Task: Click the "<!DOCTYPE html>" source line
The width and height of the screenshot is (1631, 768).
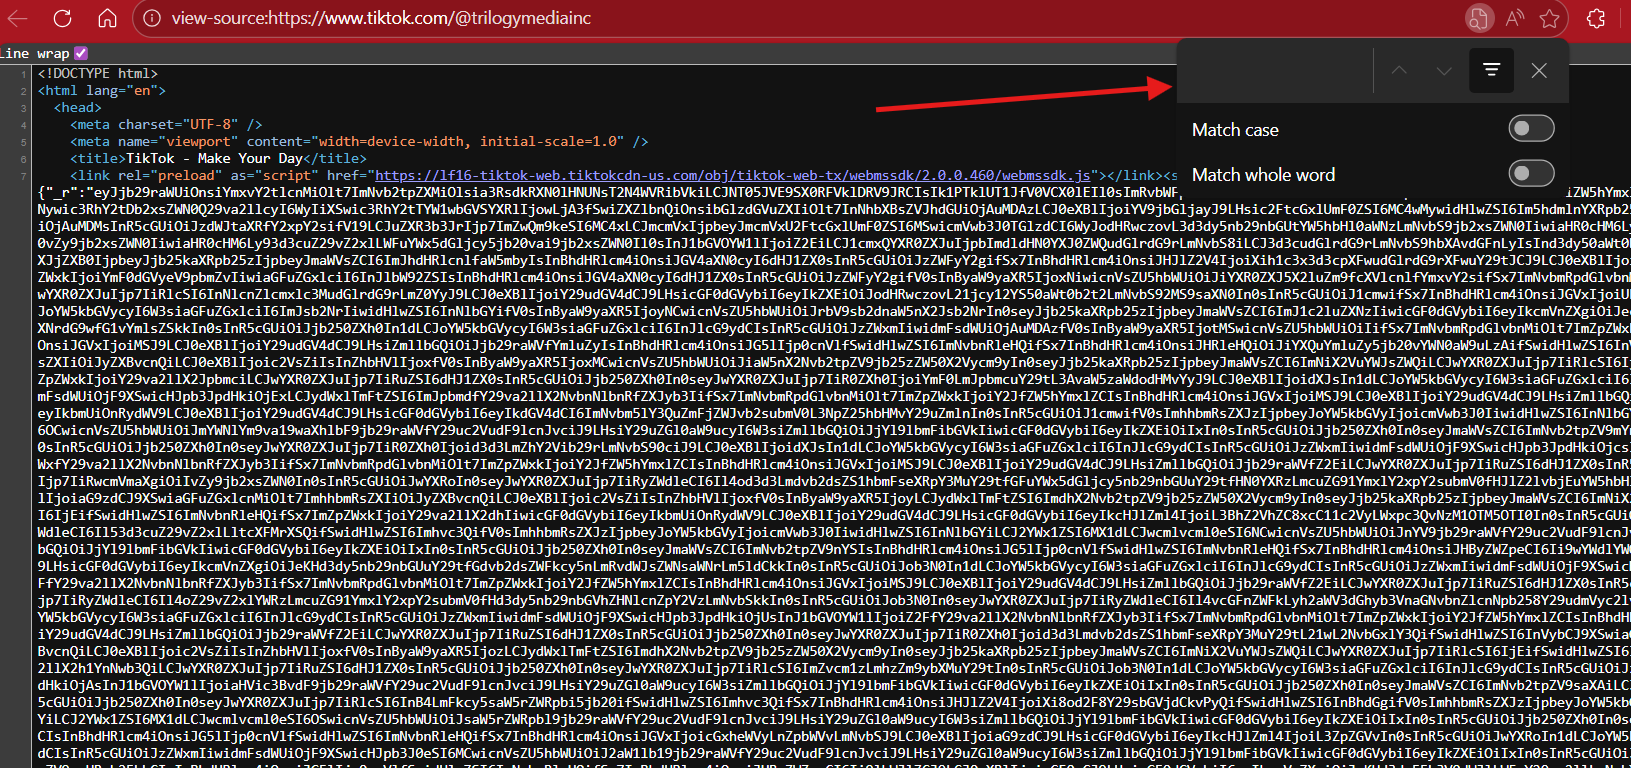Action: click(x=98, y=73)
